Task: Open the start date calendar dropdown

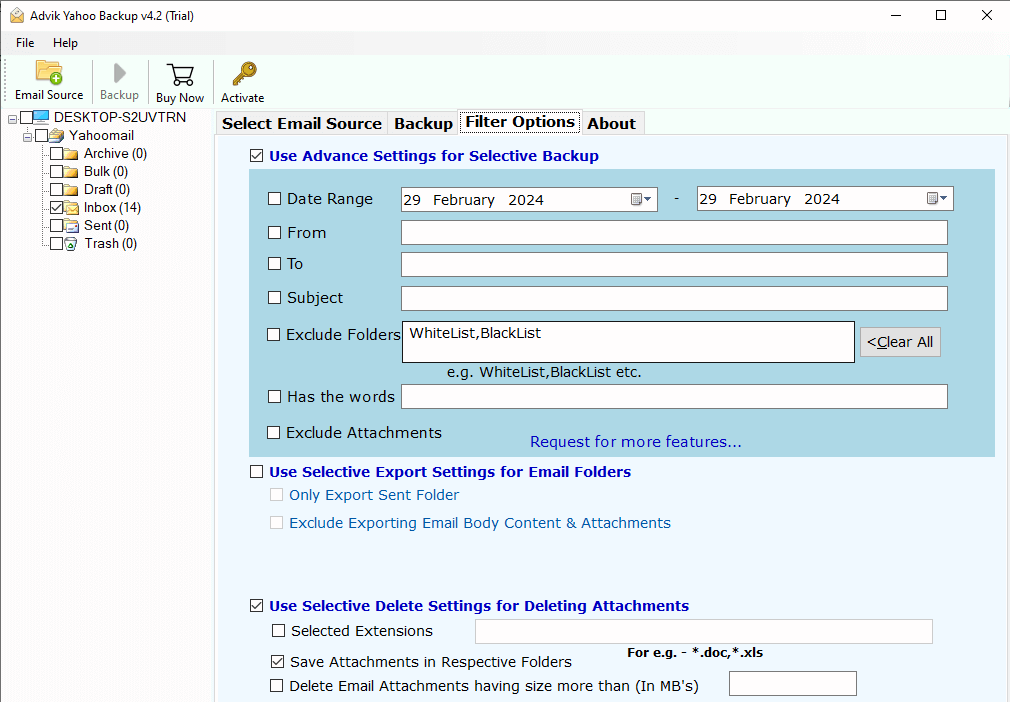Action: (642, 199)
